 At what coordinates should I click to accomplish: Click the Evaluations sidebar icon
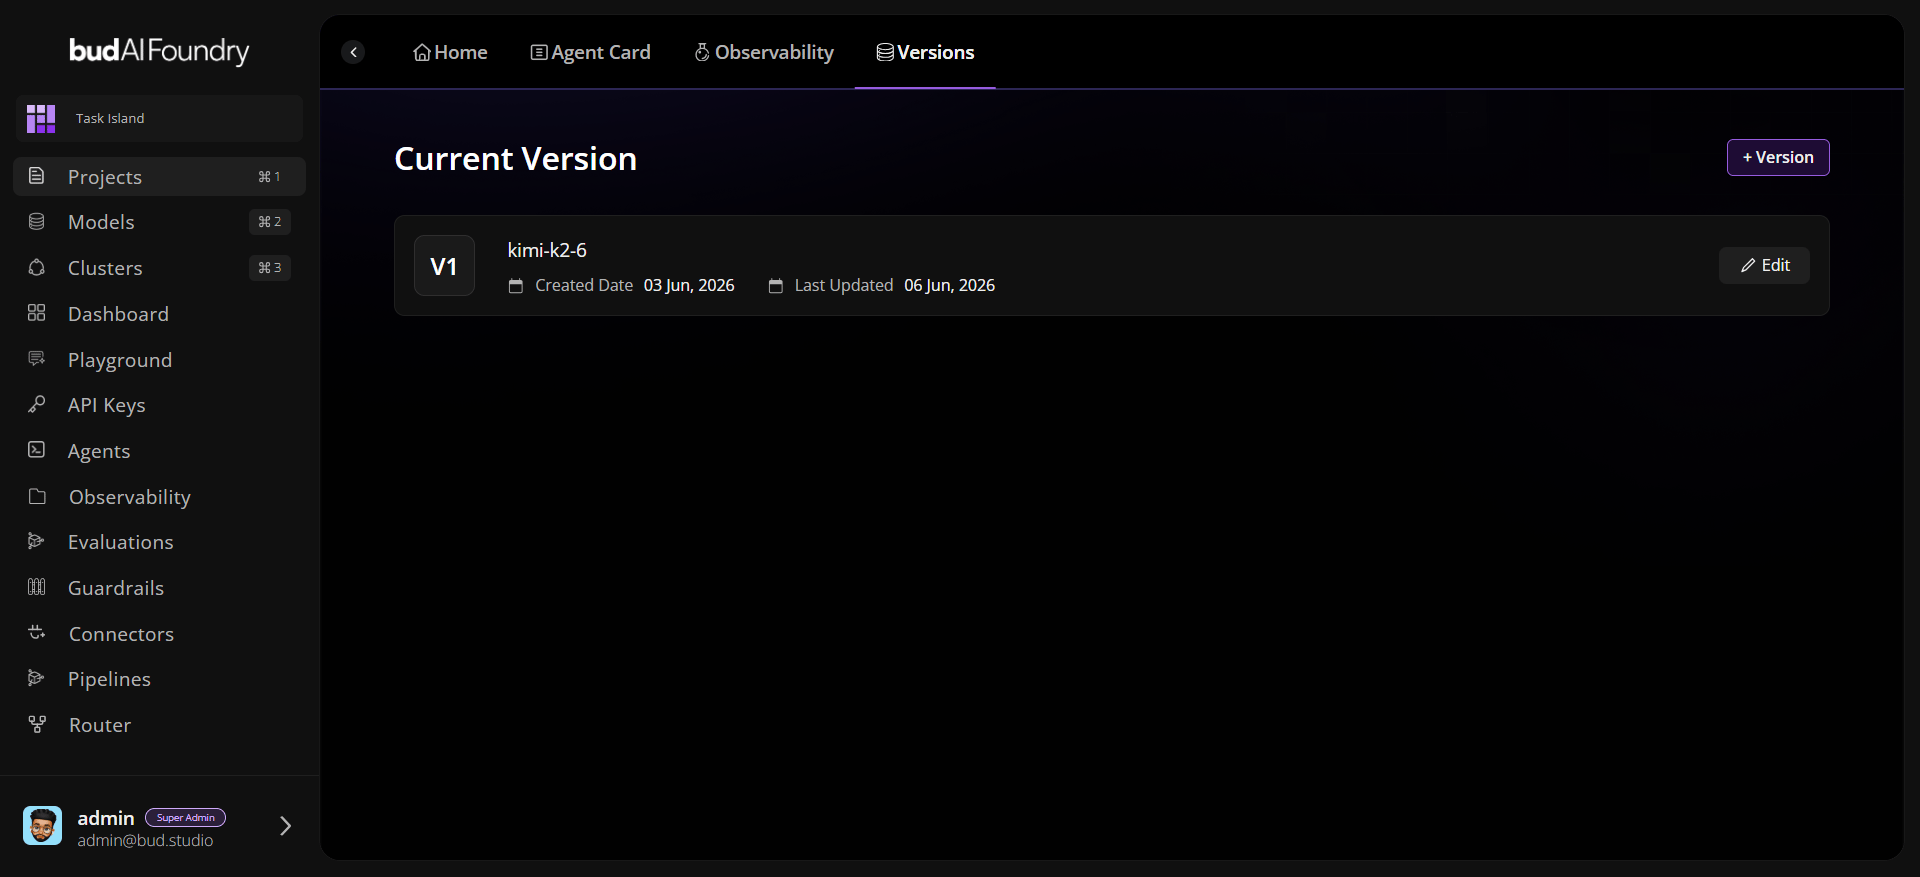(x=37, y=541)
